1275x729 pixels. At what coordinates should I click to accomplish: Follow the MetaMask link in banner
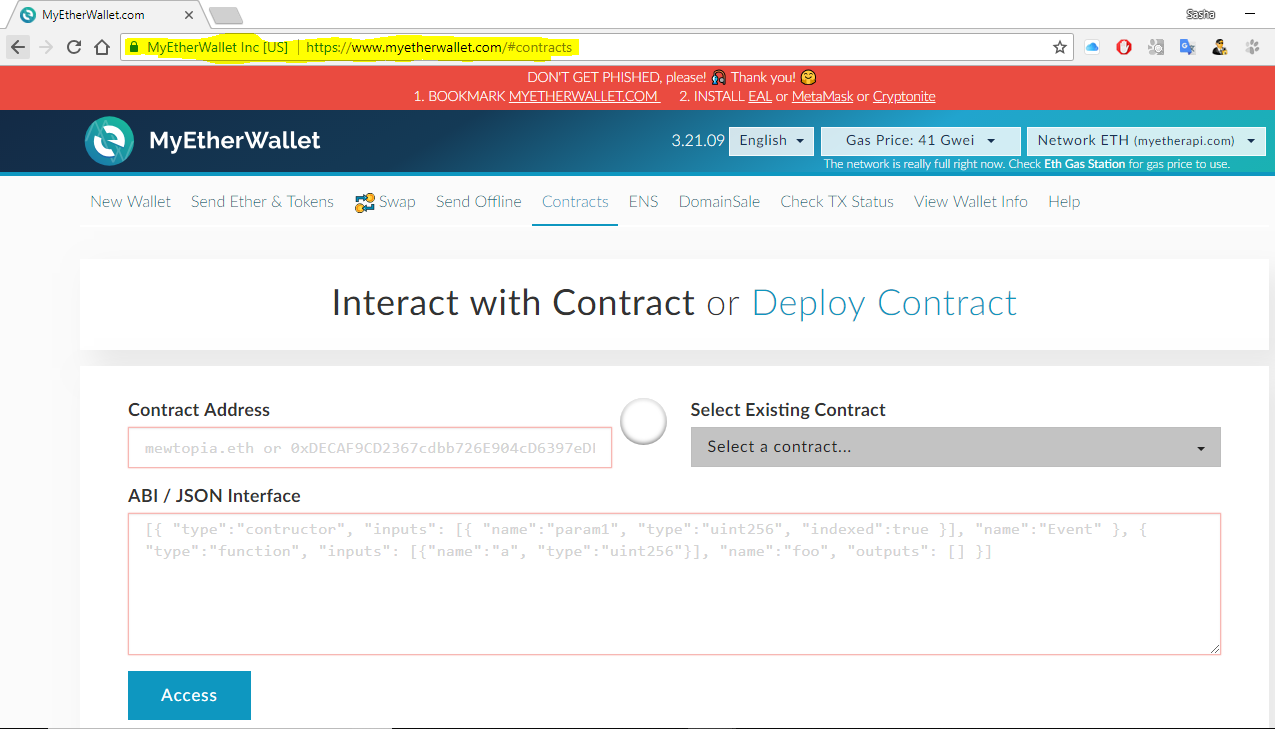coord(822,97)
